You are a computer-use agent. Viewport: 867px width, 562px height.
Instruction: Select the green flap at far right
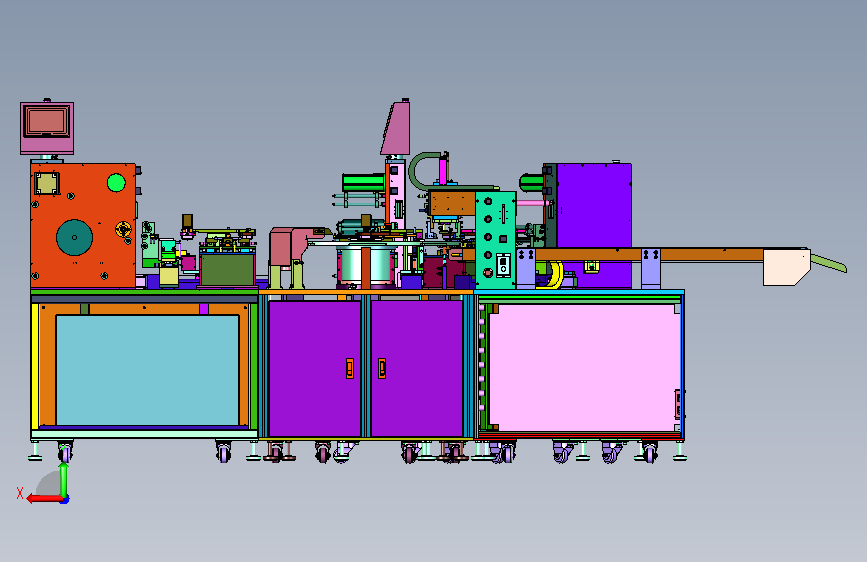(x=828, y=263)
